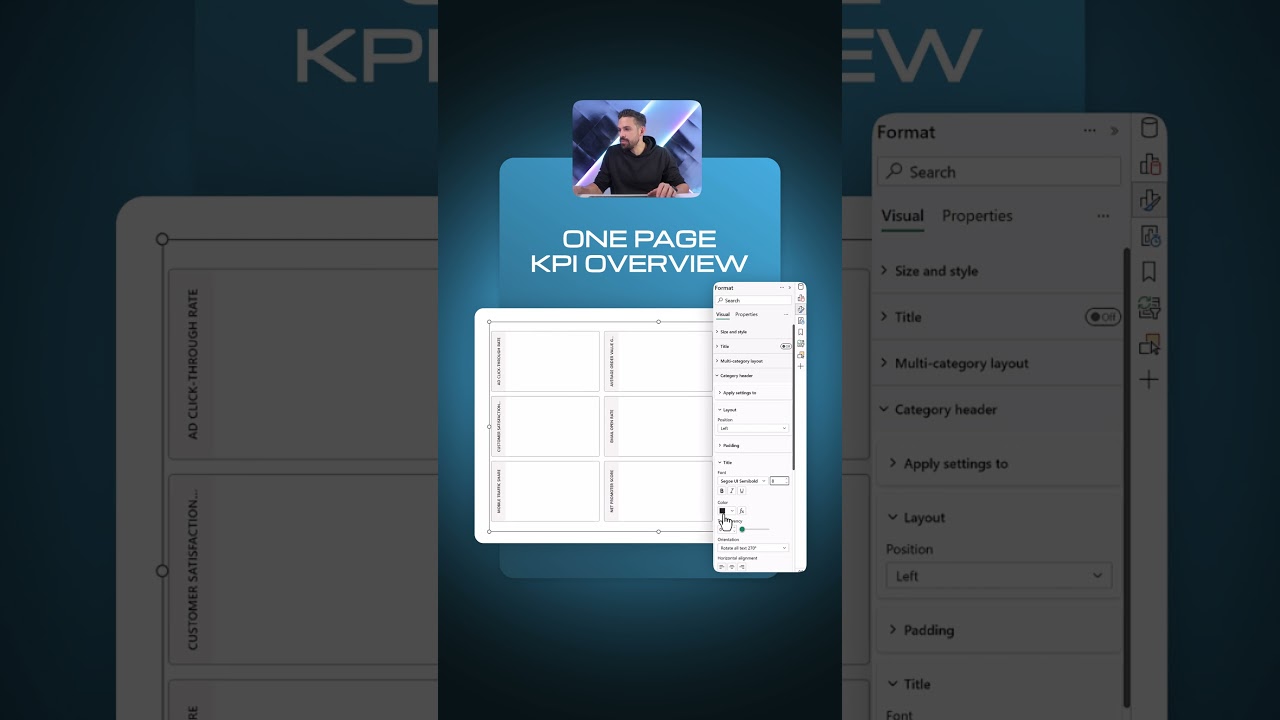Toggle Bold in the small Format pane
The height and width of the screenshot is (720, 1280).
tap(722, 491)
